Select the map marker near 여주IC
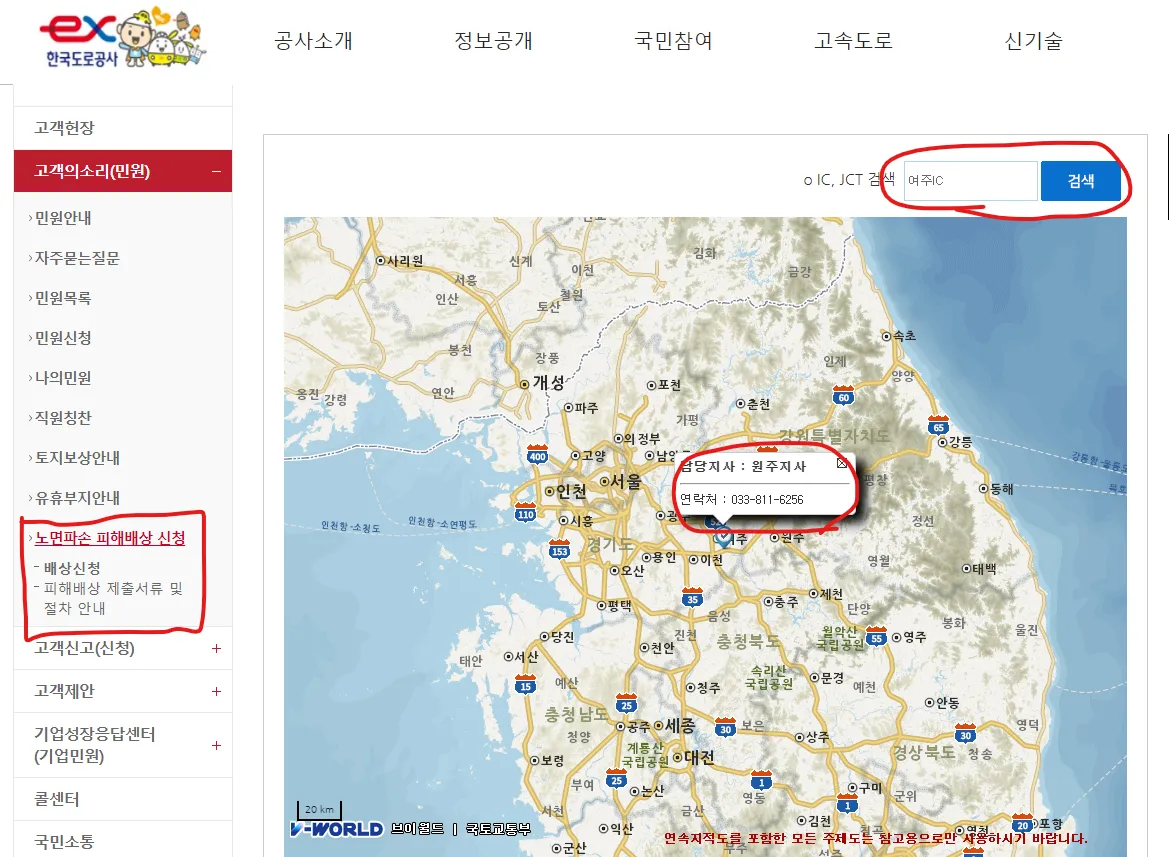Screen dimensions: 1169x857 point(724,537)
